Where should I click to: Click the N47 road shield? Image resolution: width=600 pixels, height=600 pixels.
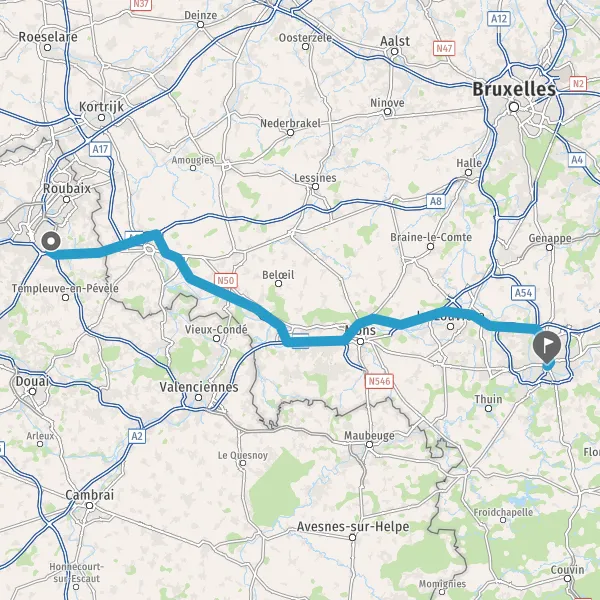point(444,49)
